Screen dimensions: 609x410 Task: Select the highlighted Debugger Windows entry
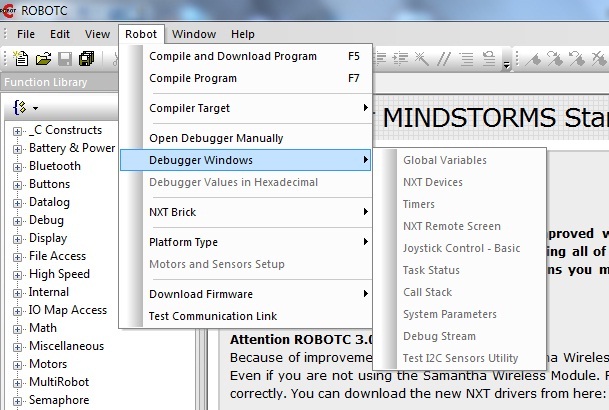[x=245, y=160]
